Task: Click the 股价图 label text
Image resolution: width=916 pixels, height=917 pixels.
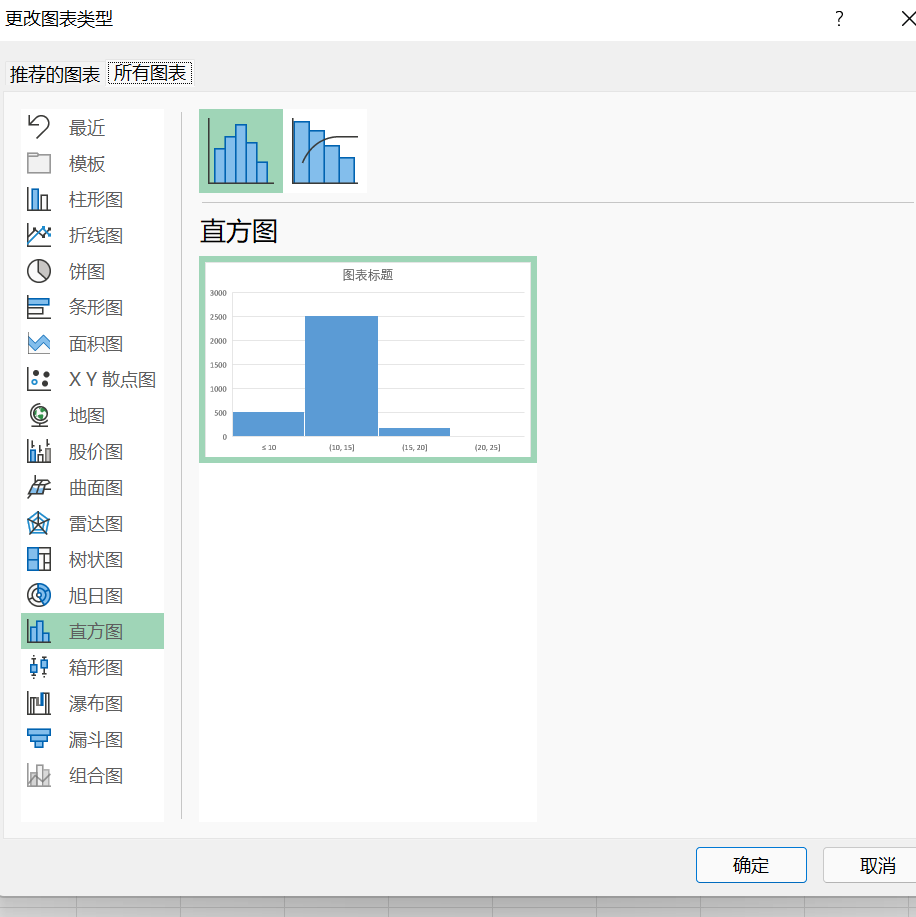Action: (x=96, y=451)
